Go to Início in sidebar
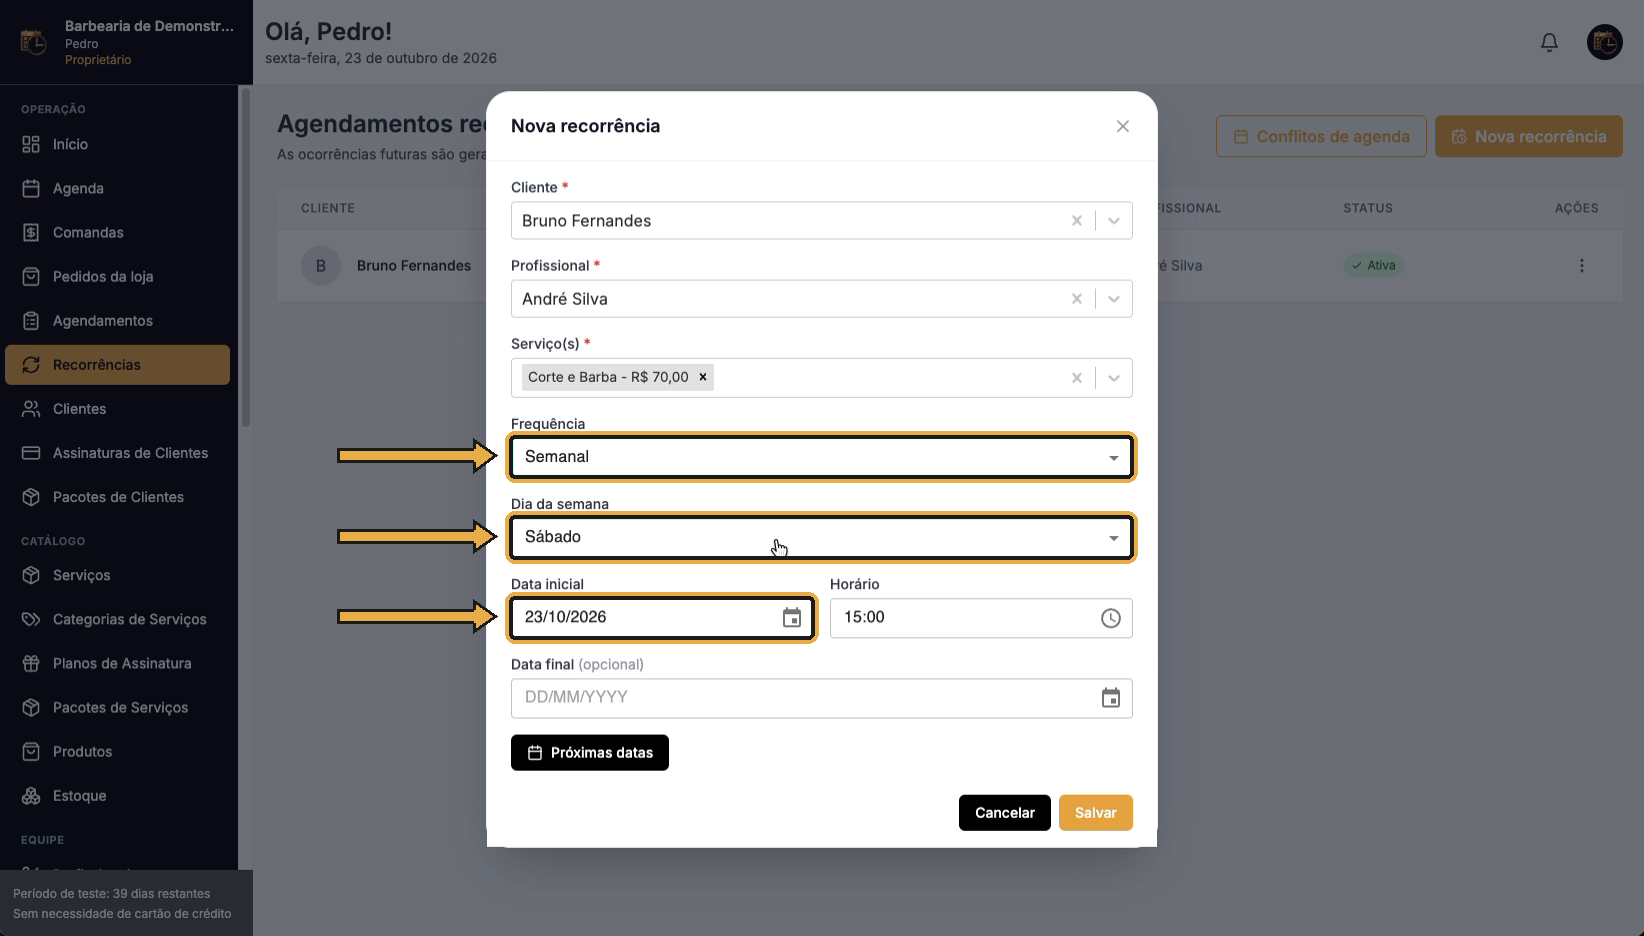 click(118, 144)
